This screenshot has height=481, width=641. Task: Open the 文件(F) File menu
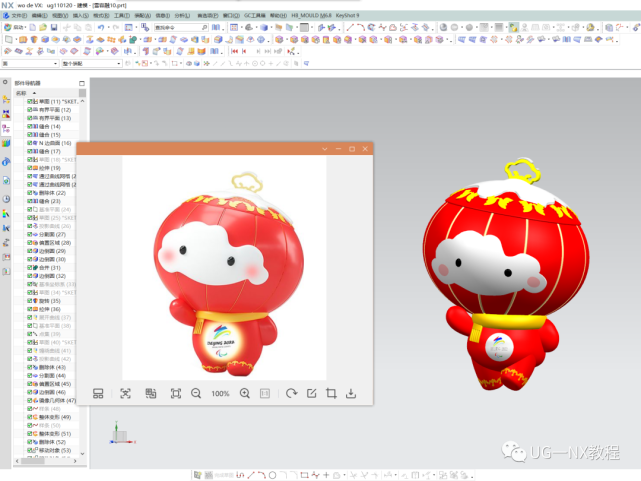(19, 16)
